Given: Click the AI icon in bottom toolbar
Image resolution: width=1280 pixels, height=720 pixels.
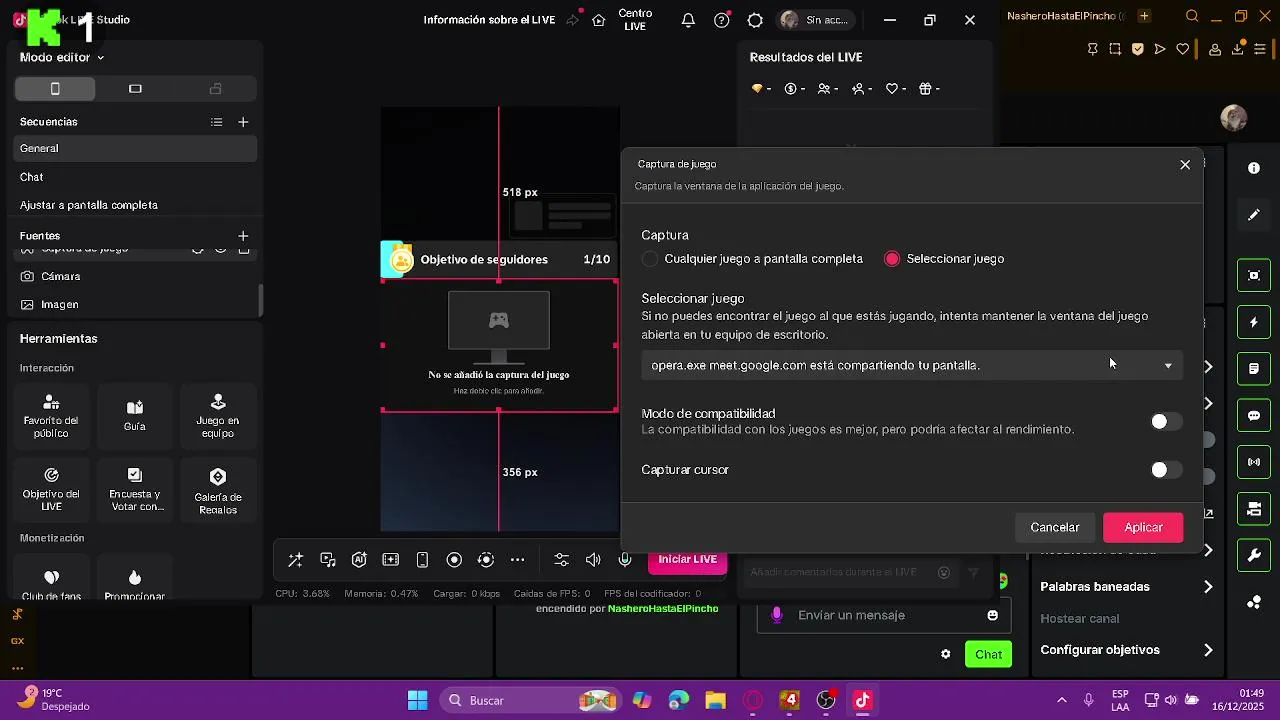Looking at the screenshot, I should [359, 560].
